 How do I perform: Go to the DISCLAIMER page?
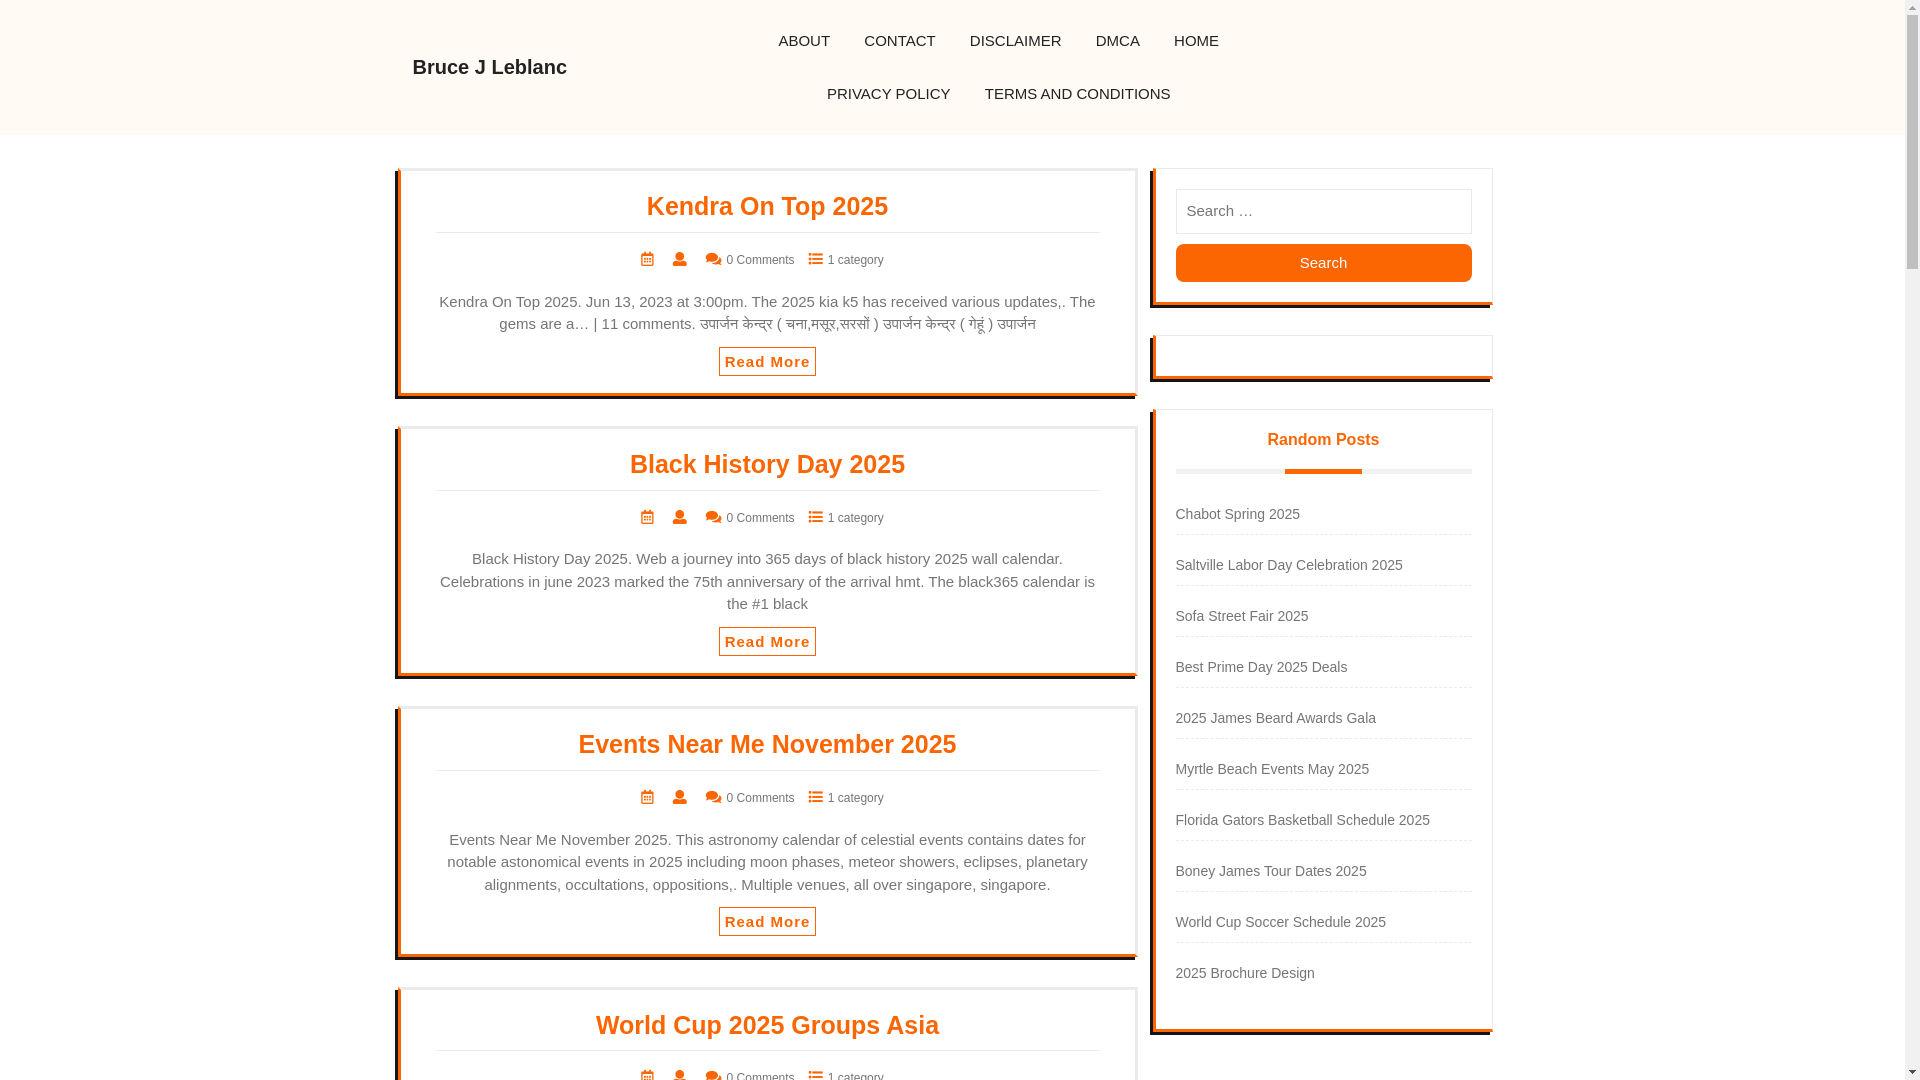pyautogui.click(x=1016, y=41)
